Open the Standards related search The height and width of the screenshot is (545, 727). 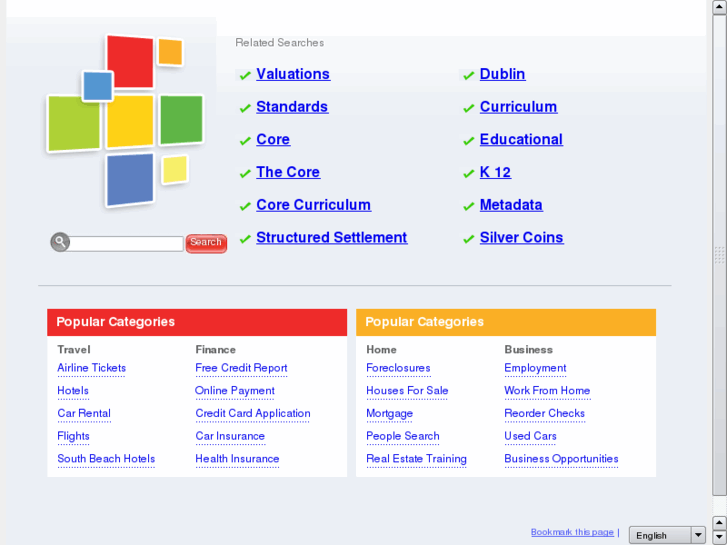(x=292, y=107)
